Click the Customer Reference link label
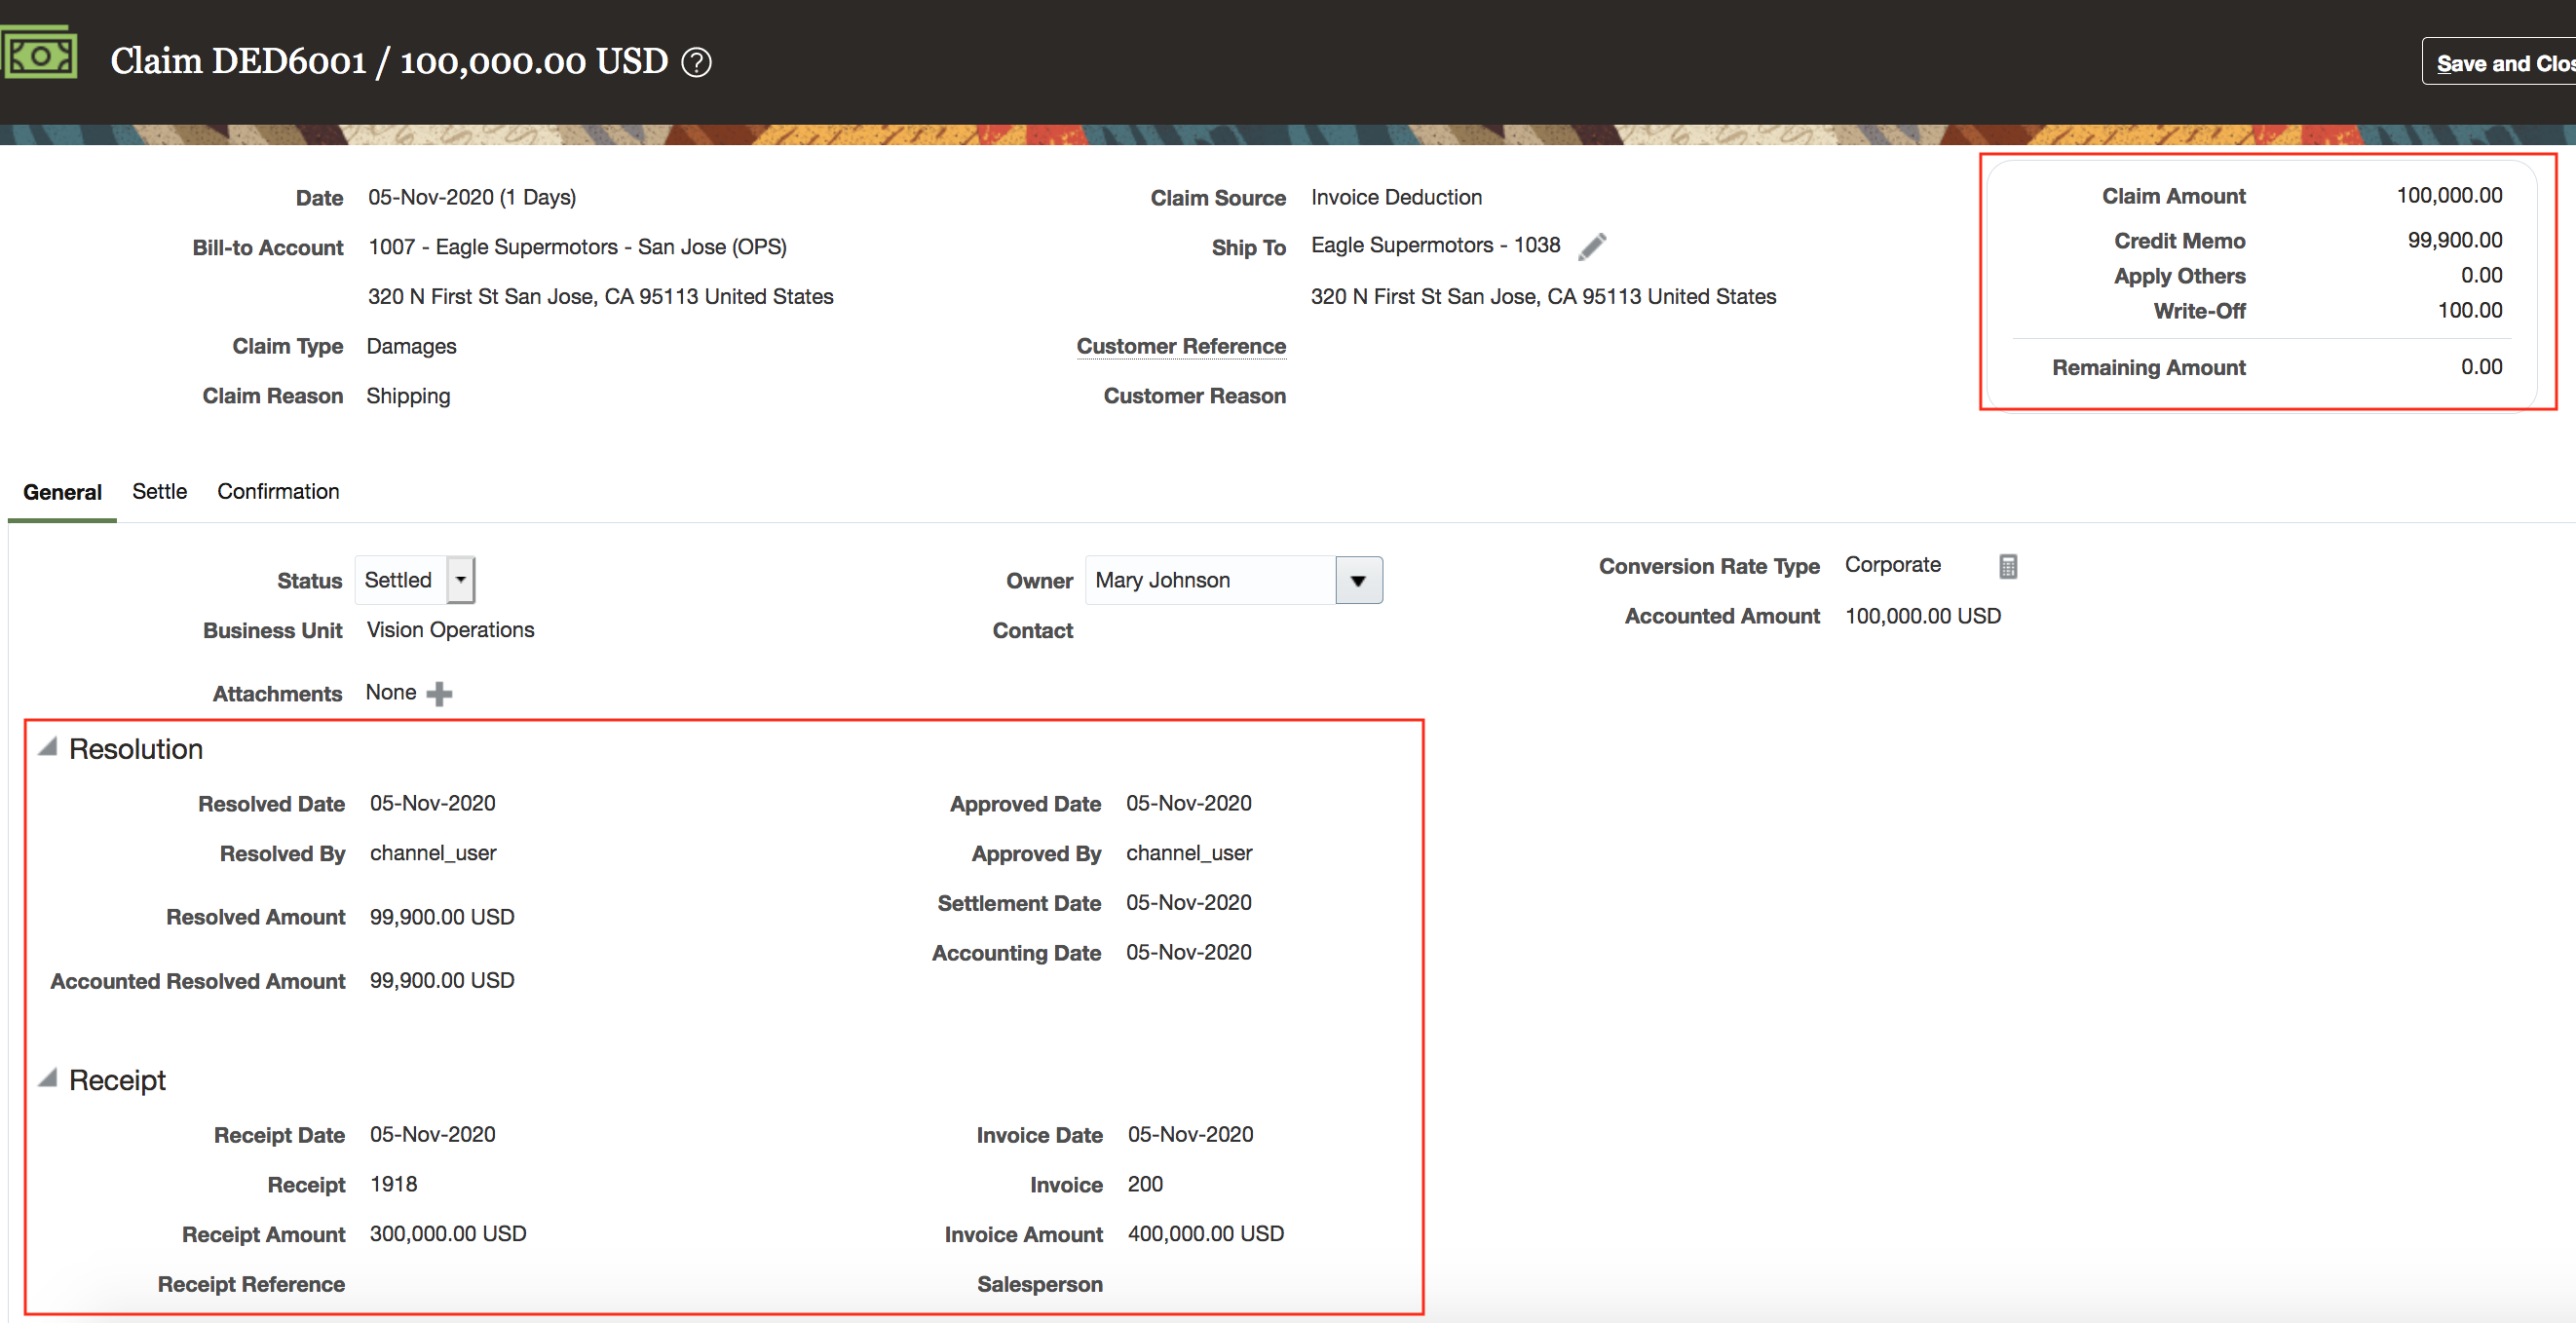This screenshot has height=1323, width=2576. (x=1180, y=346)
